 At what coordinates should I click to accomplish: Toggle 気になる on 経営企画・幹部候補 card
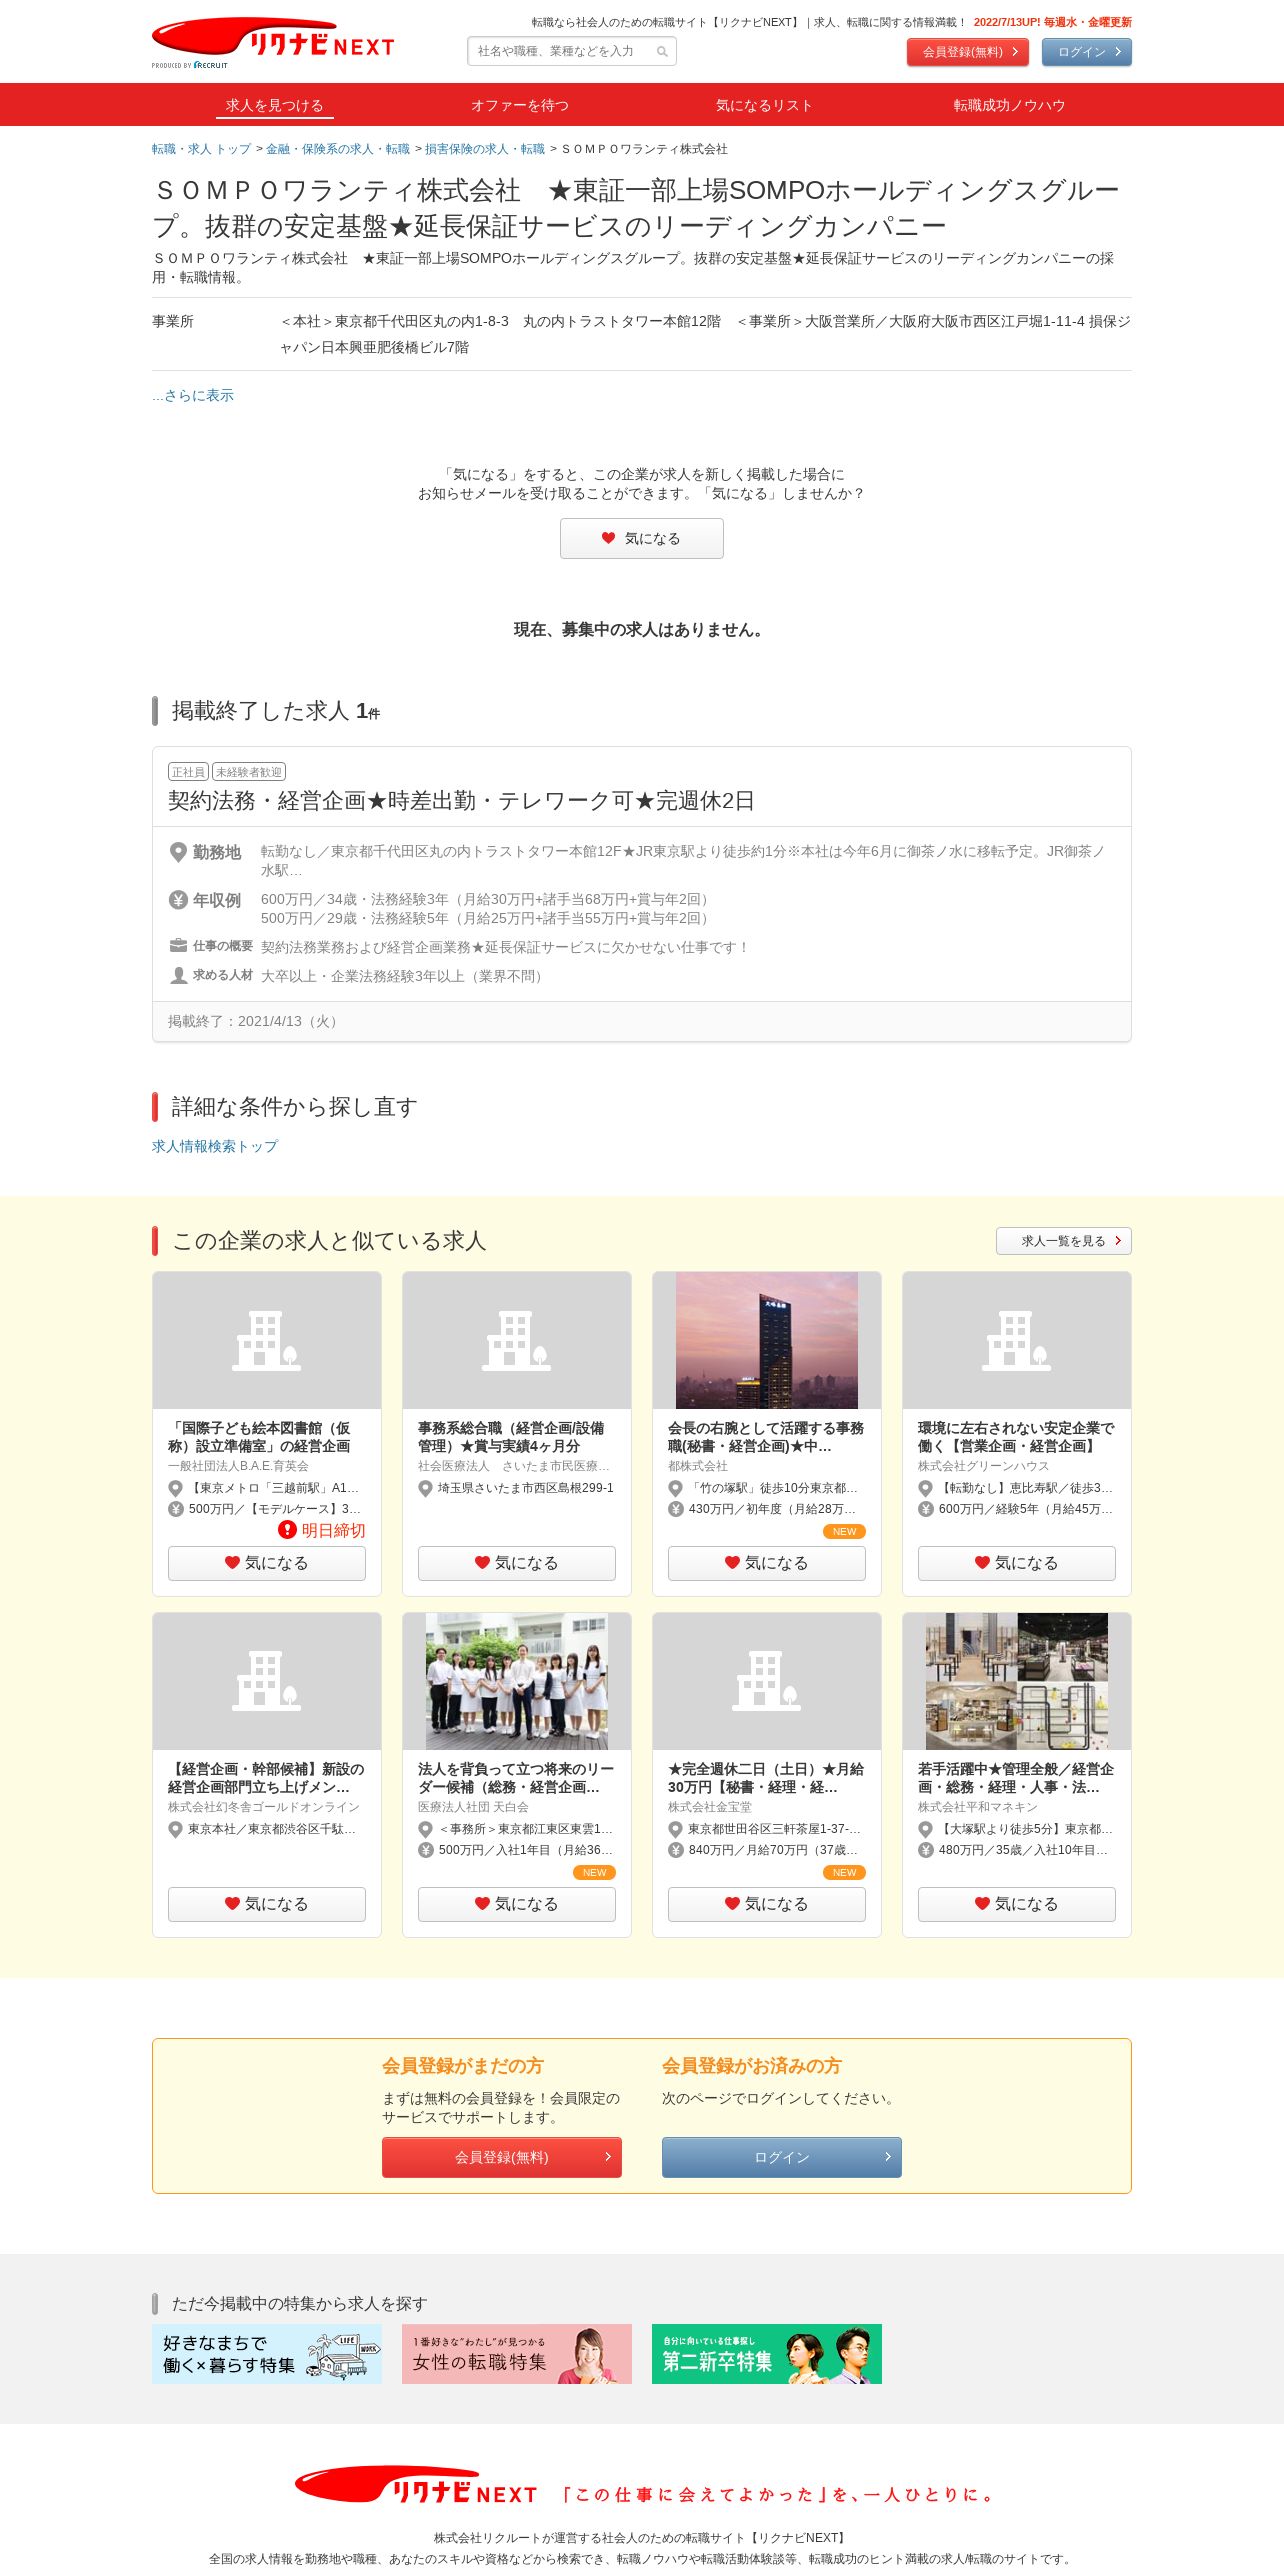pos(267,1904)
